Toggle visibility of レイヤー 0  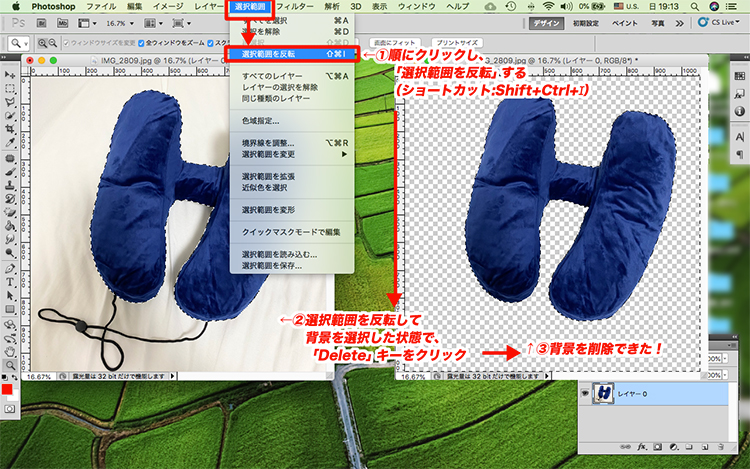point(585,393)
